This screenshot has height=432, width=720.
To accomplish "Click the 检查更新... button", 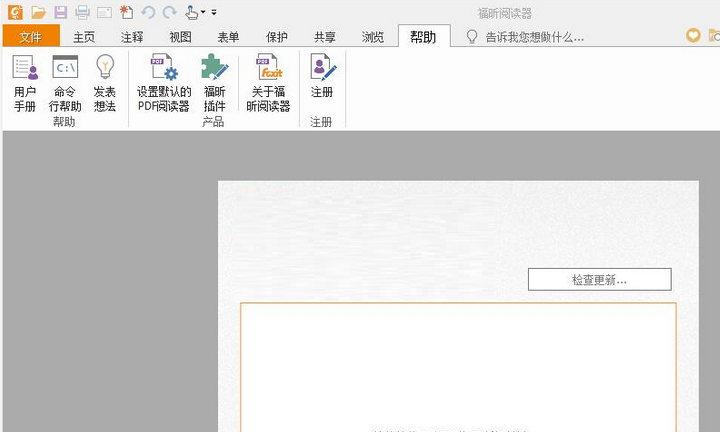I will 600,280.
